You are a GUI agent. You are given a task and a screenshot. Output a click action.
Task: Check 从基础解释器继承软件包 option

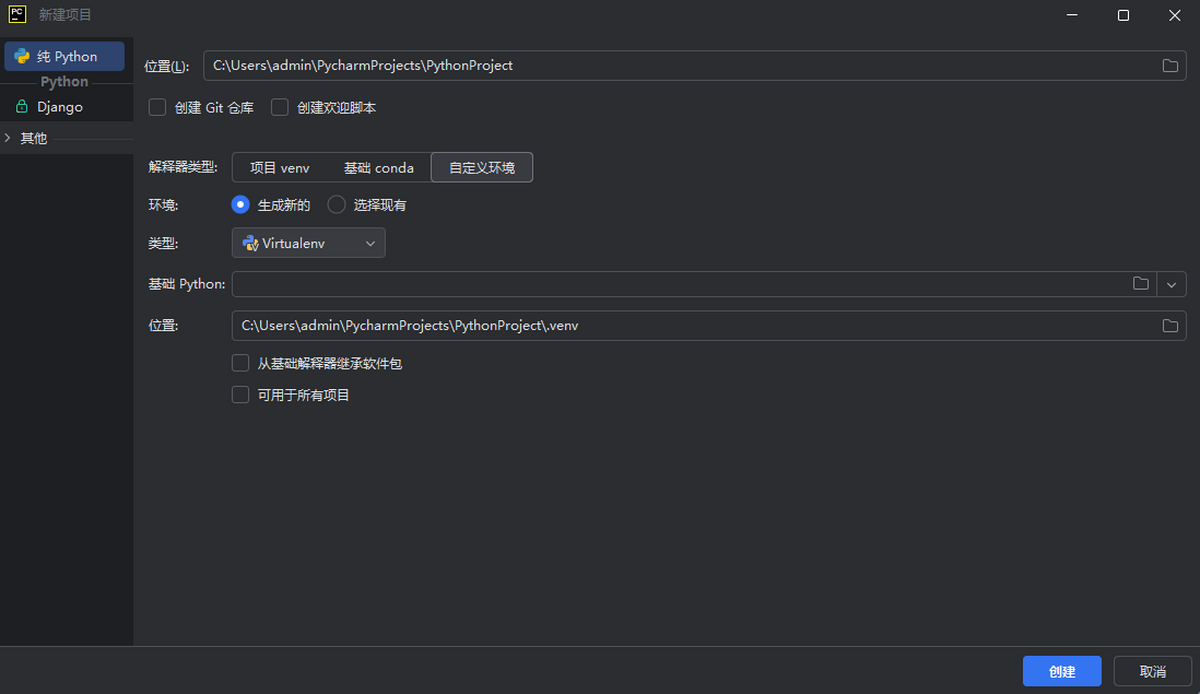point(240,363)
